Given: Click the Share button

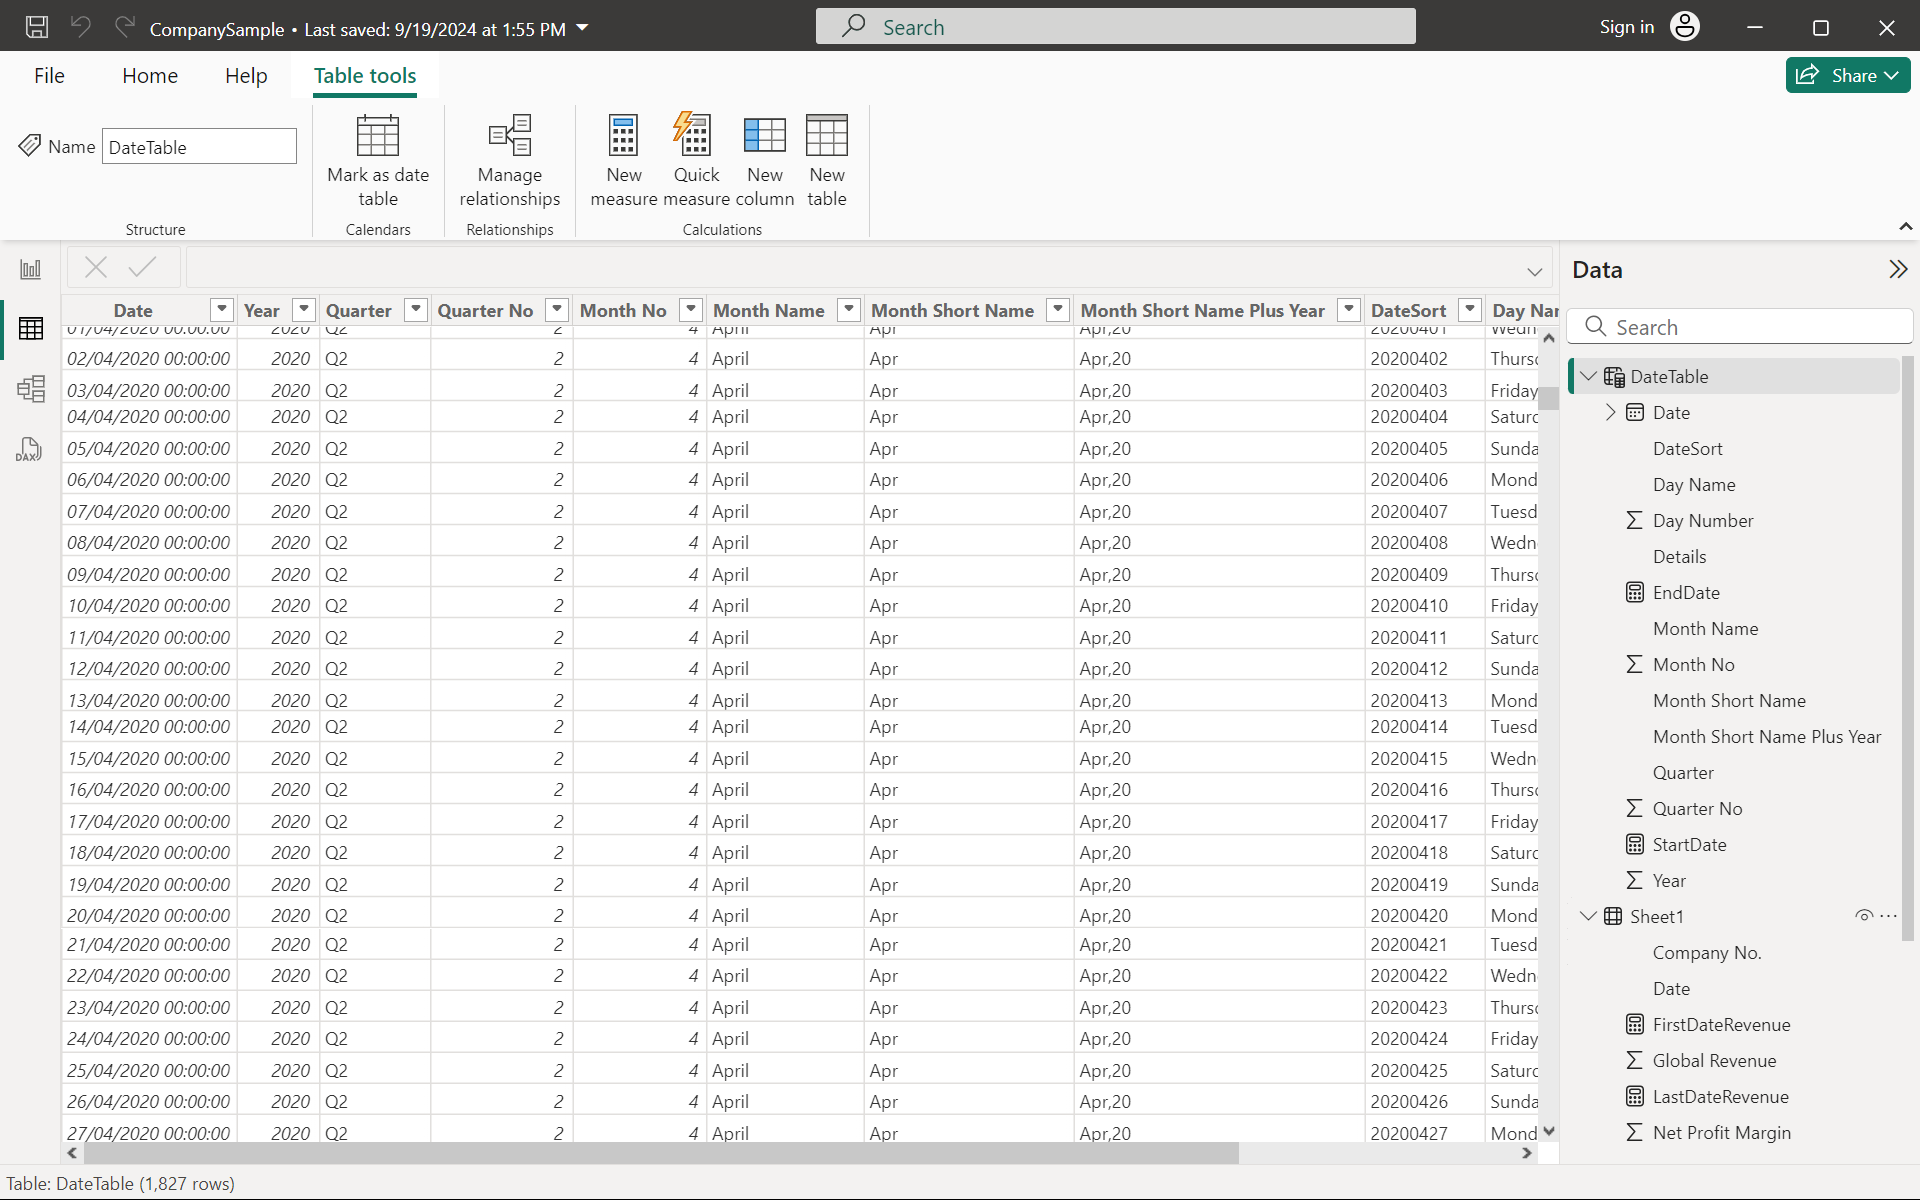Looking at the screenshot, I should click(1848, 75).
